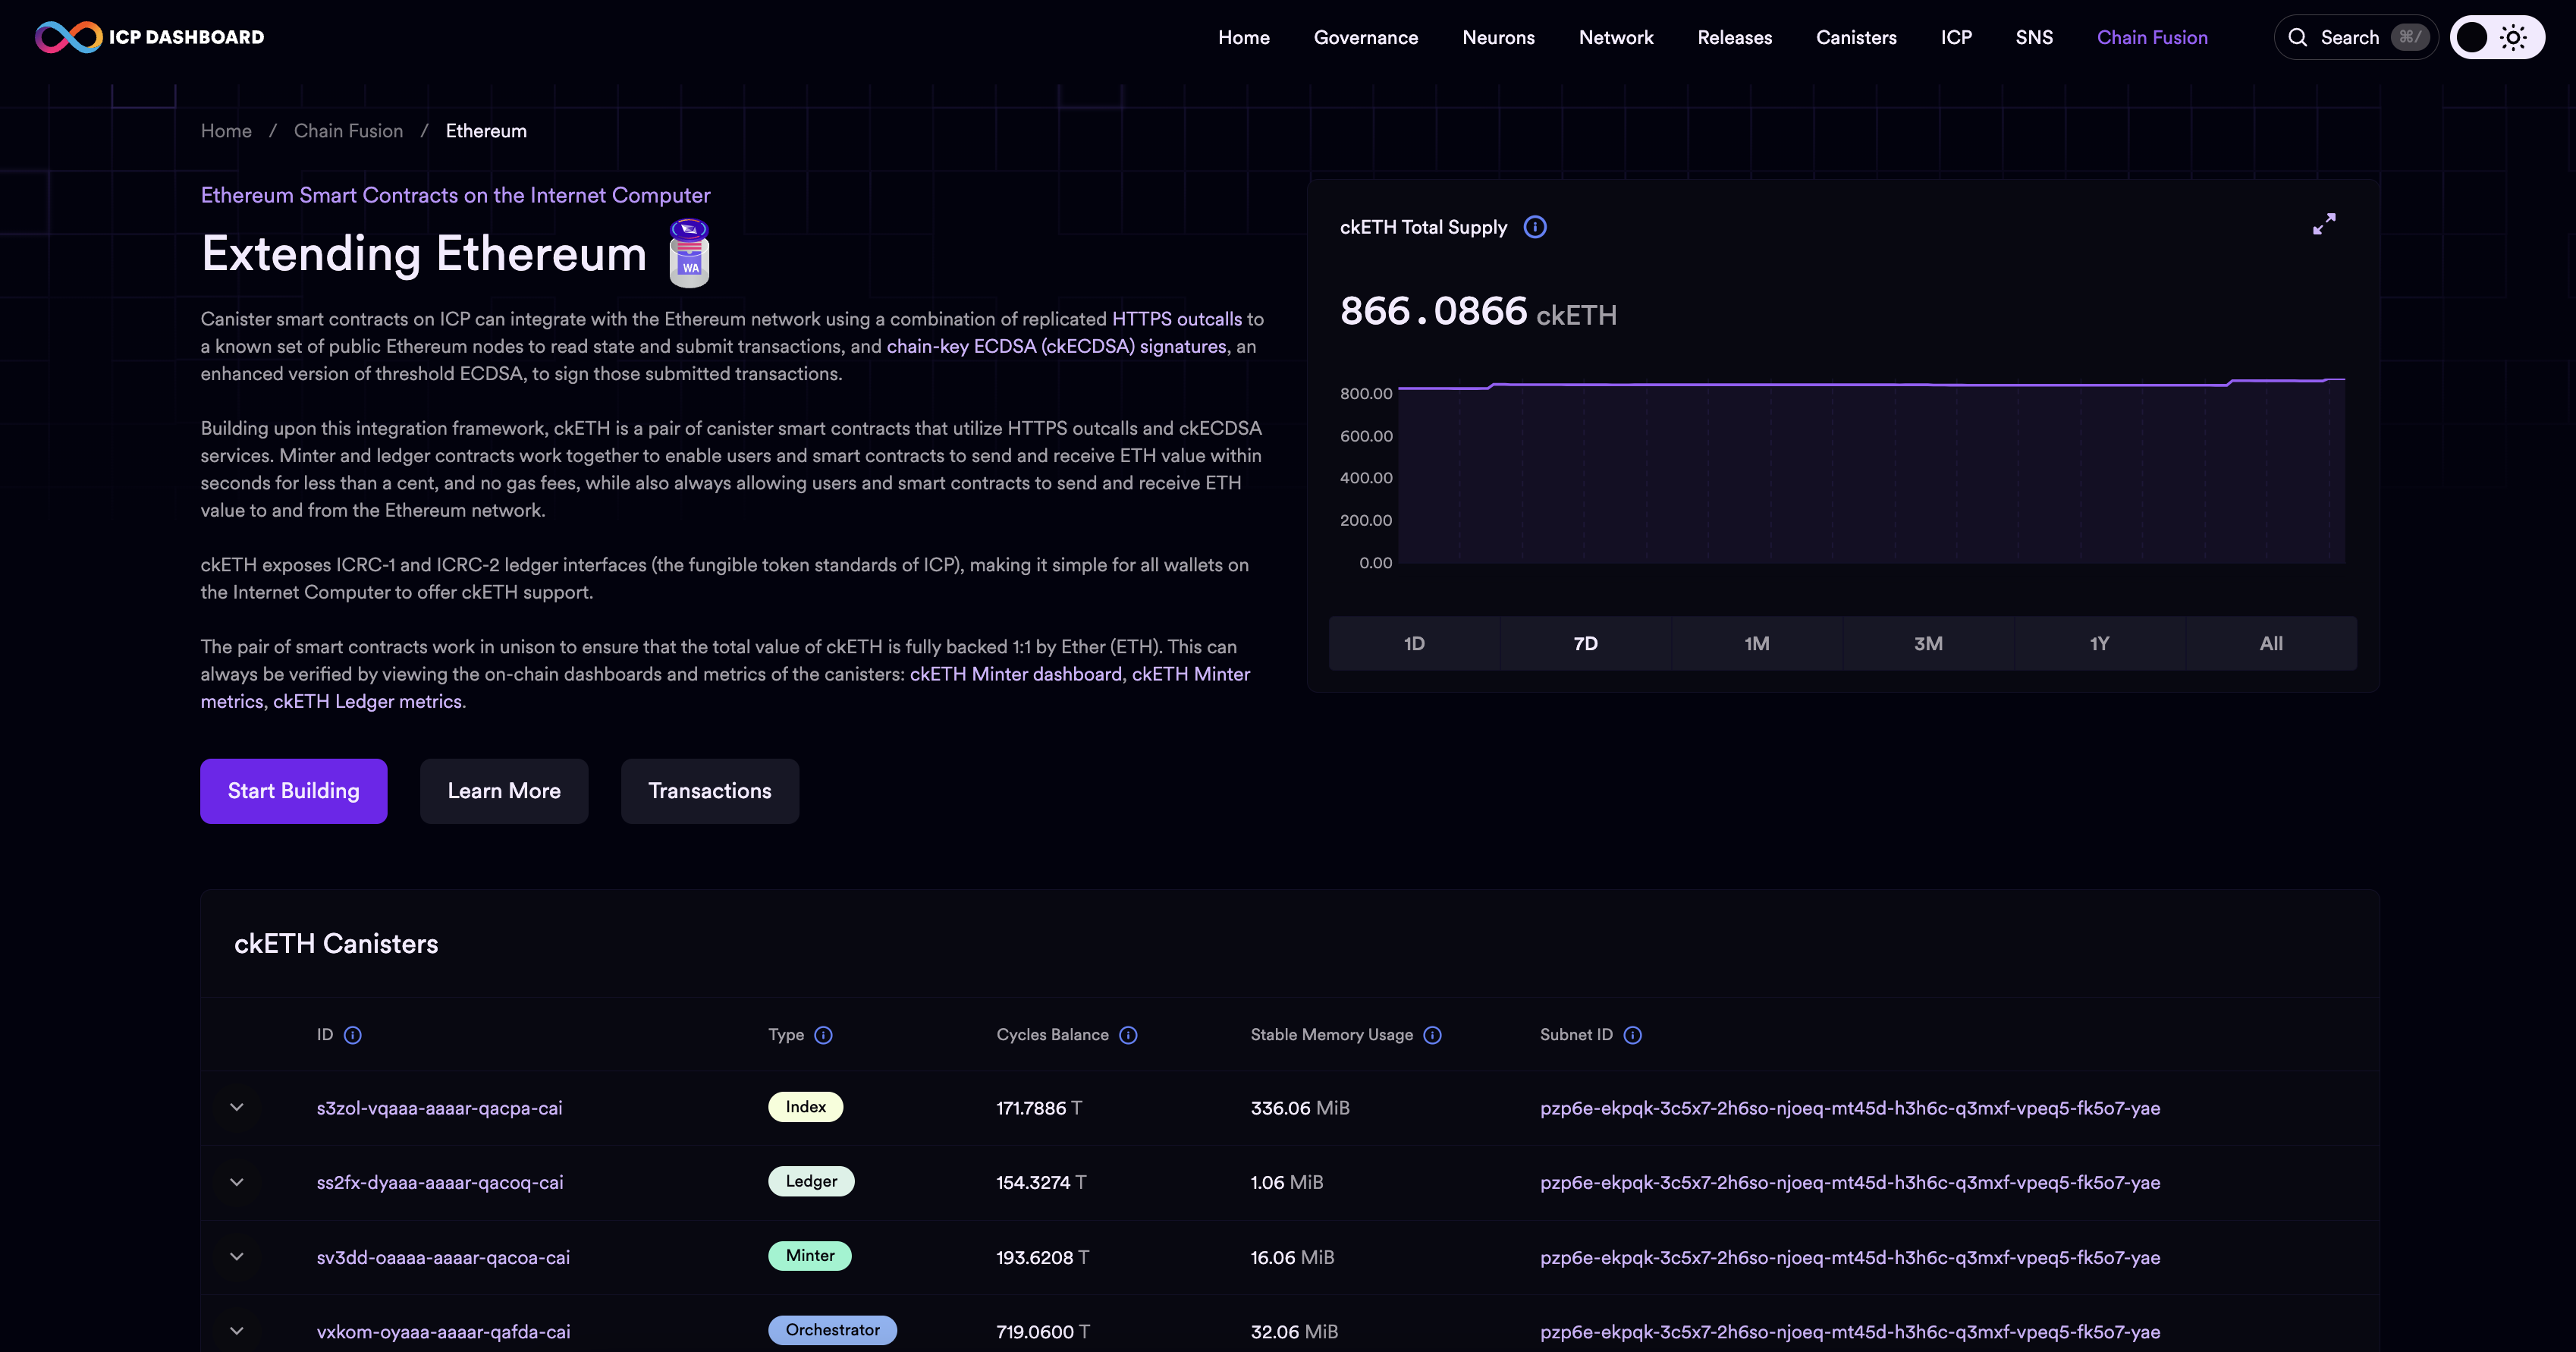
Task: Click the sun icon in theme switch
Action: click(x=2513, y=37)
